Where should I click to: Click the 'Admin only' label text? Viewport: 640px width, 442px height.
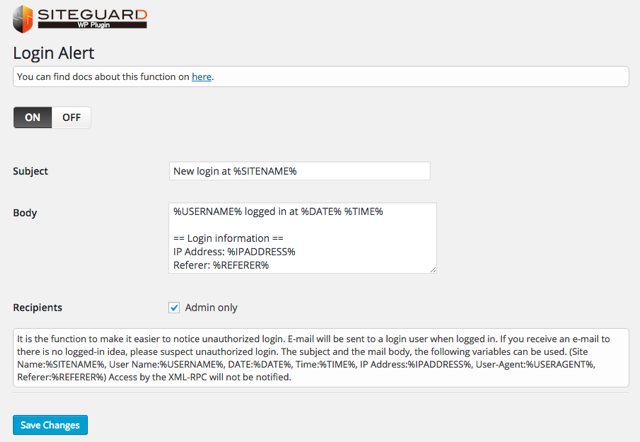211,307
